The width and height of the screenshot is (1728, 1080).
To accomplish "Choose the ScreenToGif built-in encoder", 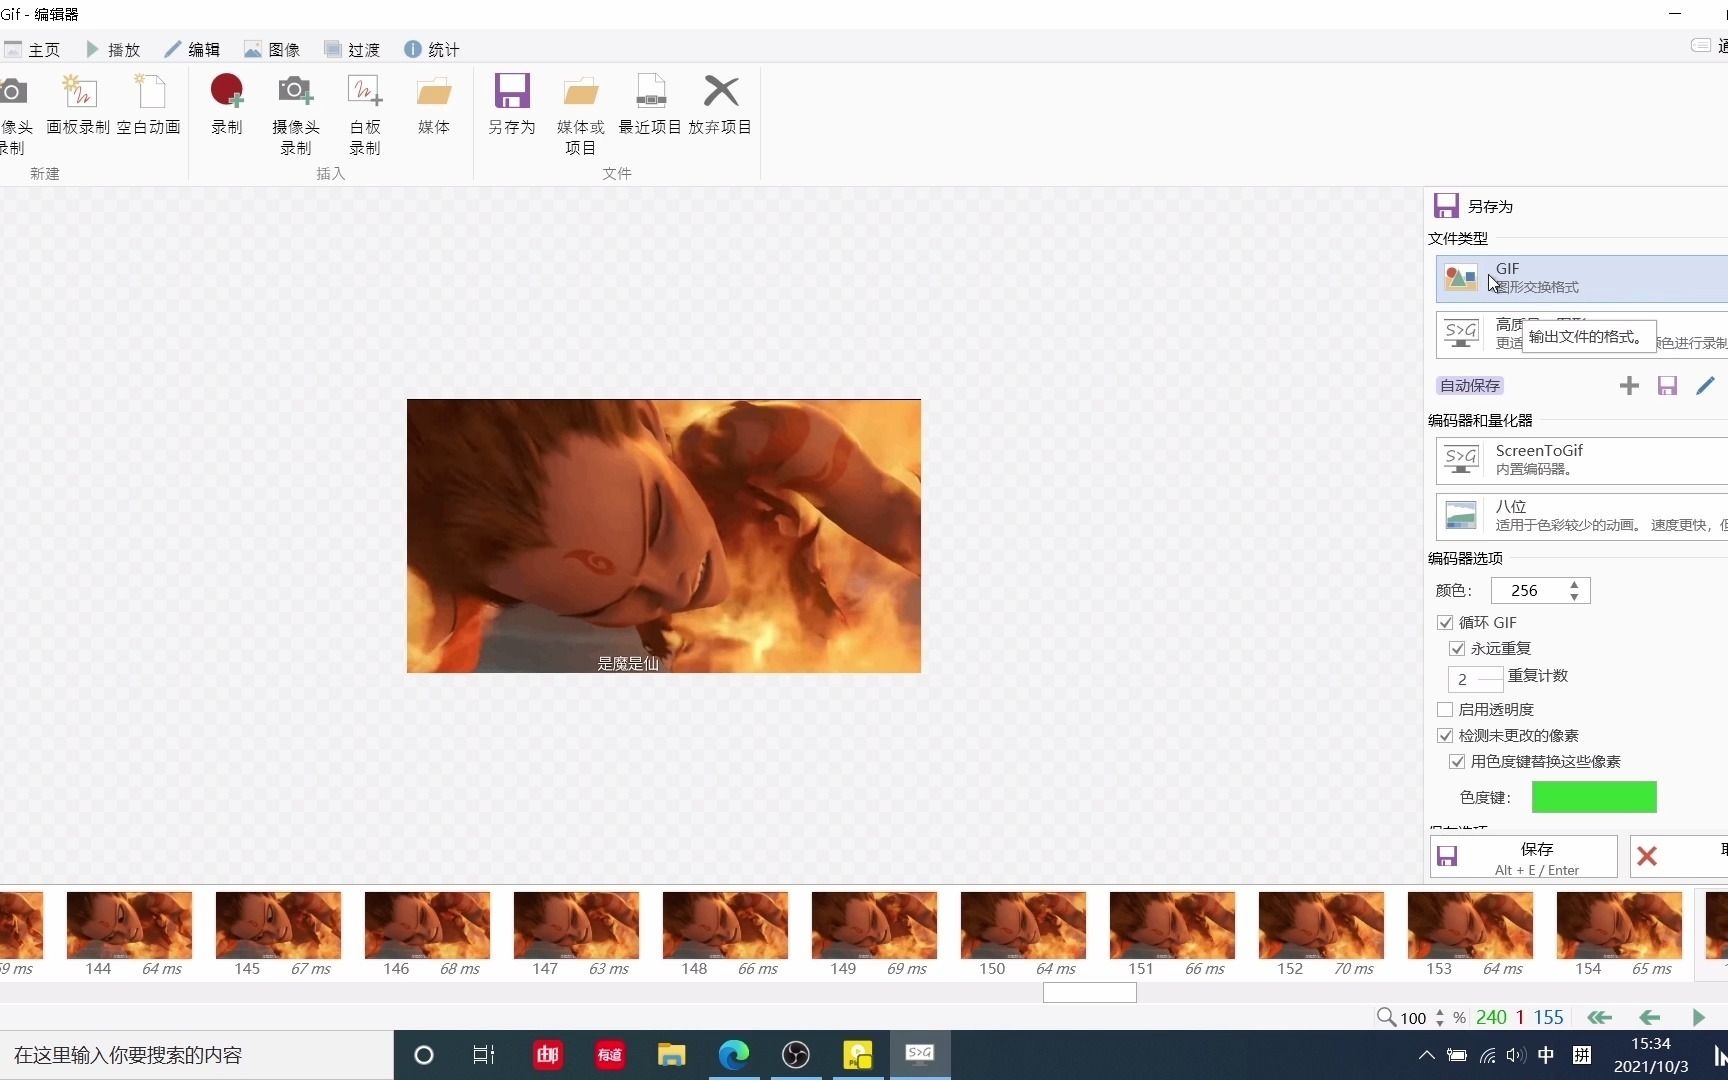I will (x=1582, y=460).
